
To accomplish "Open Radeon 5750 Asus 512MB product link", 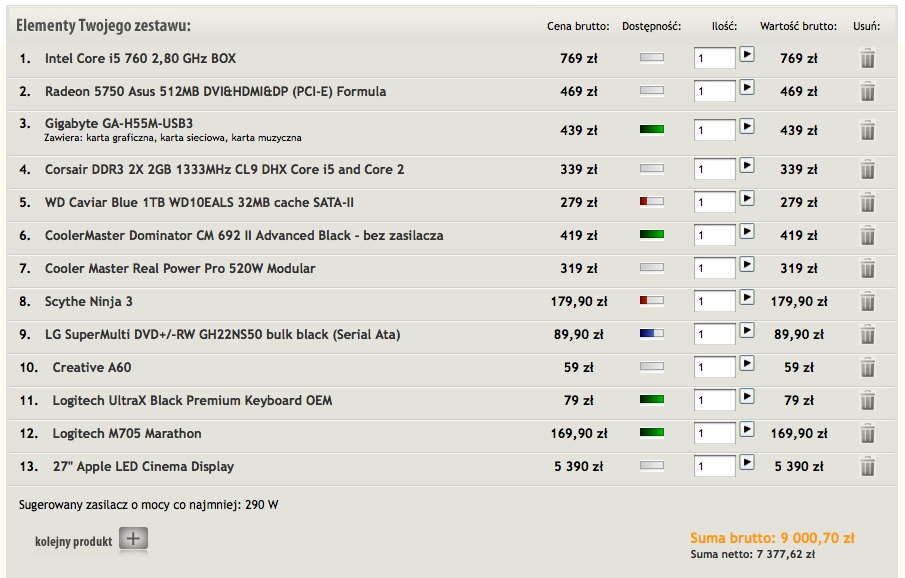I will 215,91.
